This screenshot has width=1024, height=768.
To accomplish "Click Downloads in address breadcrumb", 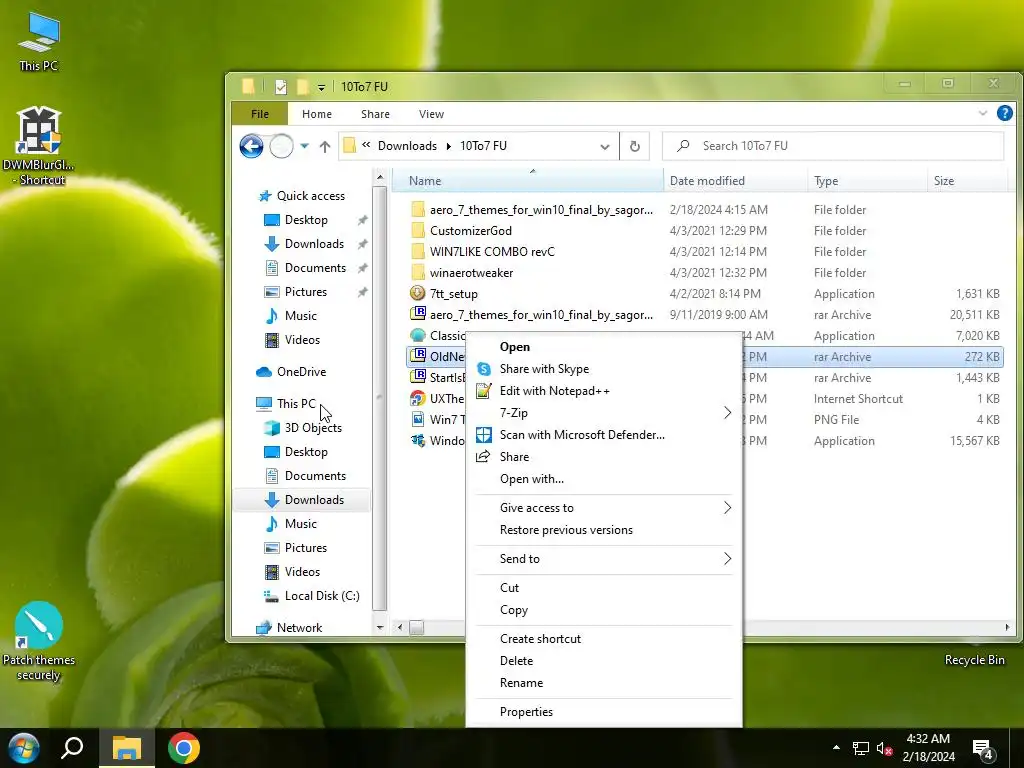I will 407,146.
